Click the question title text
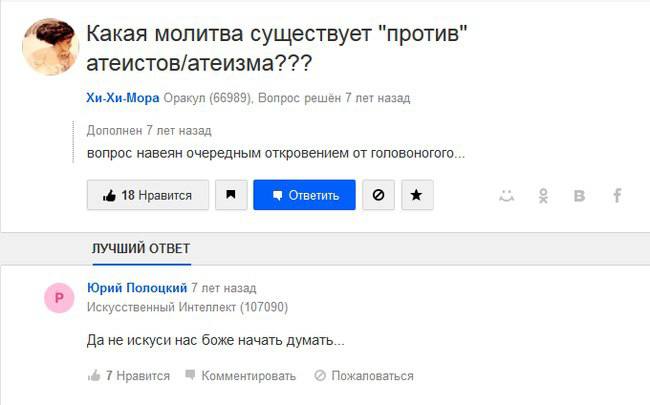Image resolution: width=650 pixels, height=405 pixels. (276, 49)
